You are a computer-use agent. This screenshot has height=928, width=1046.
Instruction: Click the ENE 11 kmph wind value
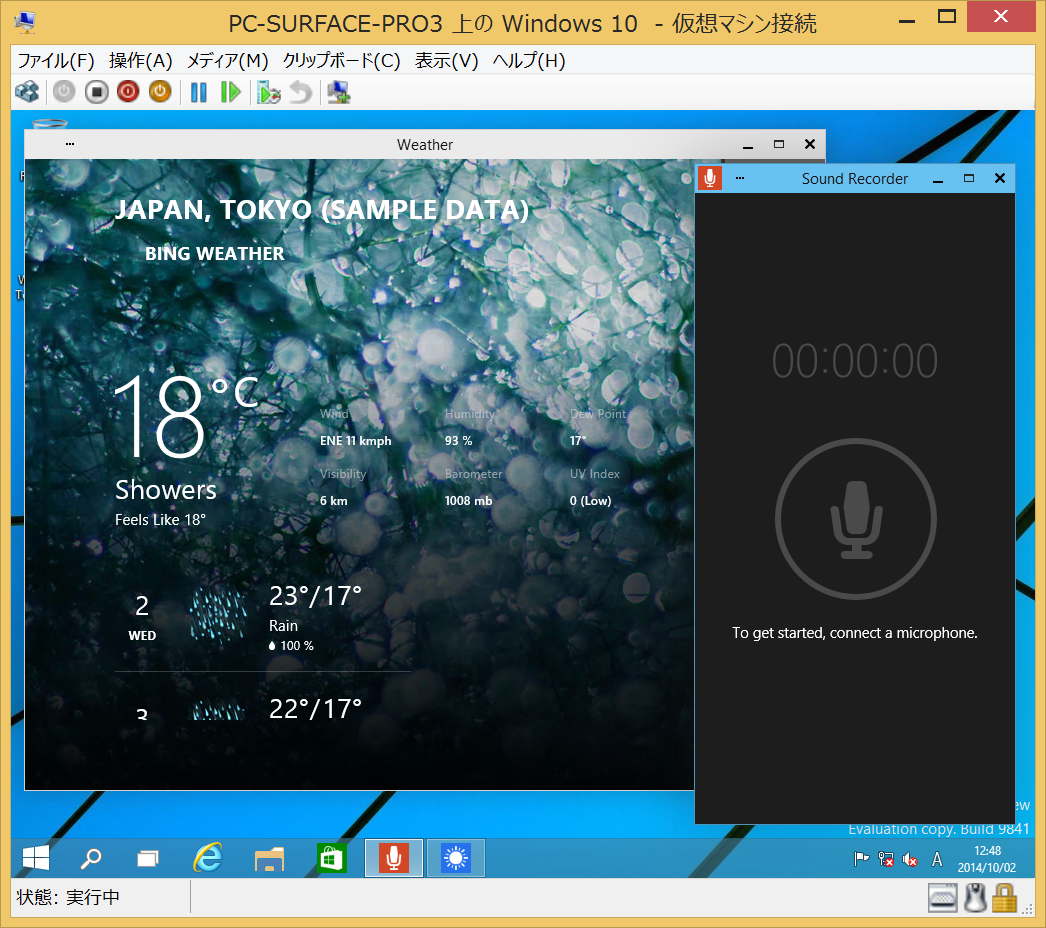click(356, 441)
